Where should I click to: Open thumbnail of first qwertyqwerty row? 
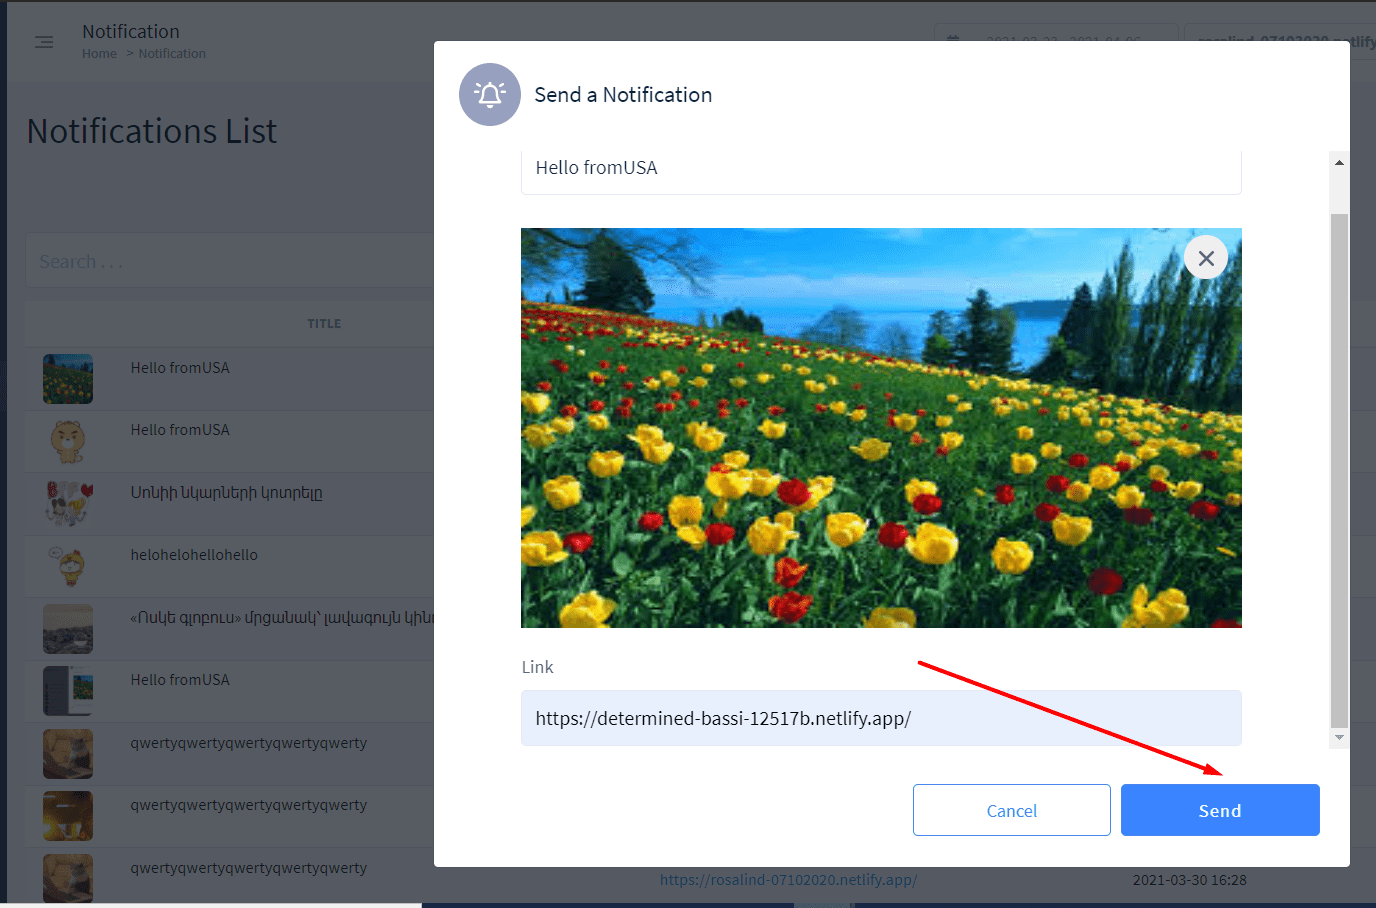click(68, 754)
